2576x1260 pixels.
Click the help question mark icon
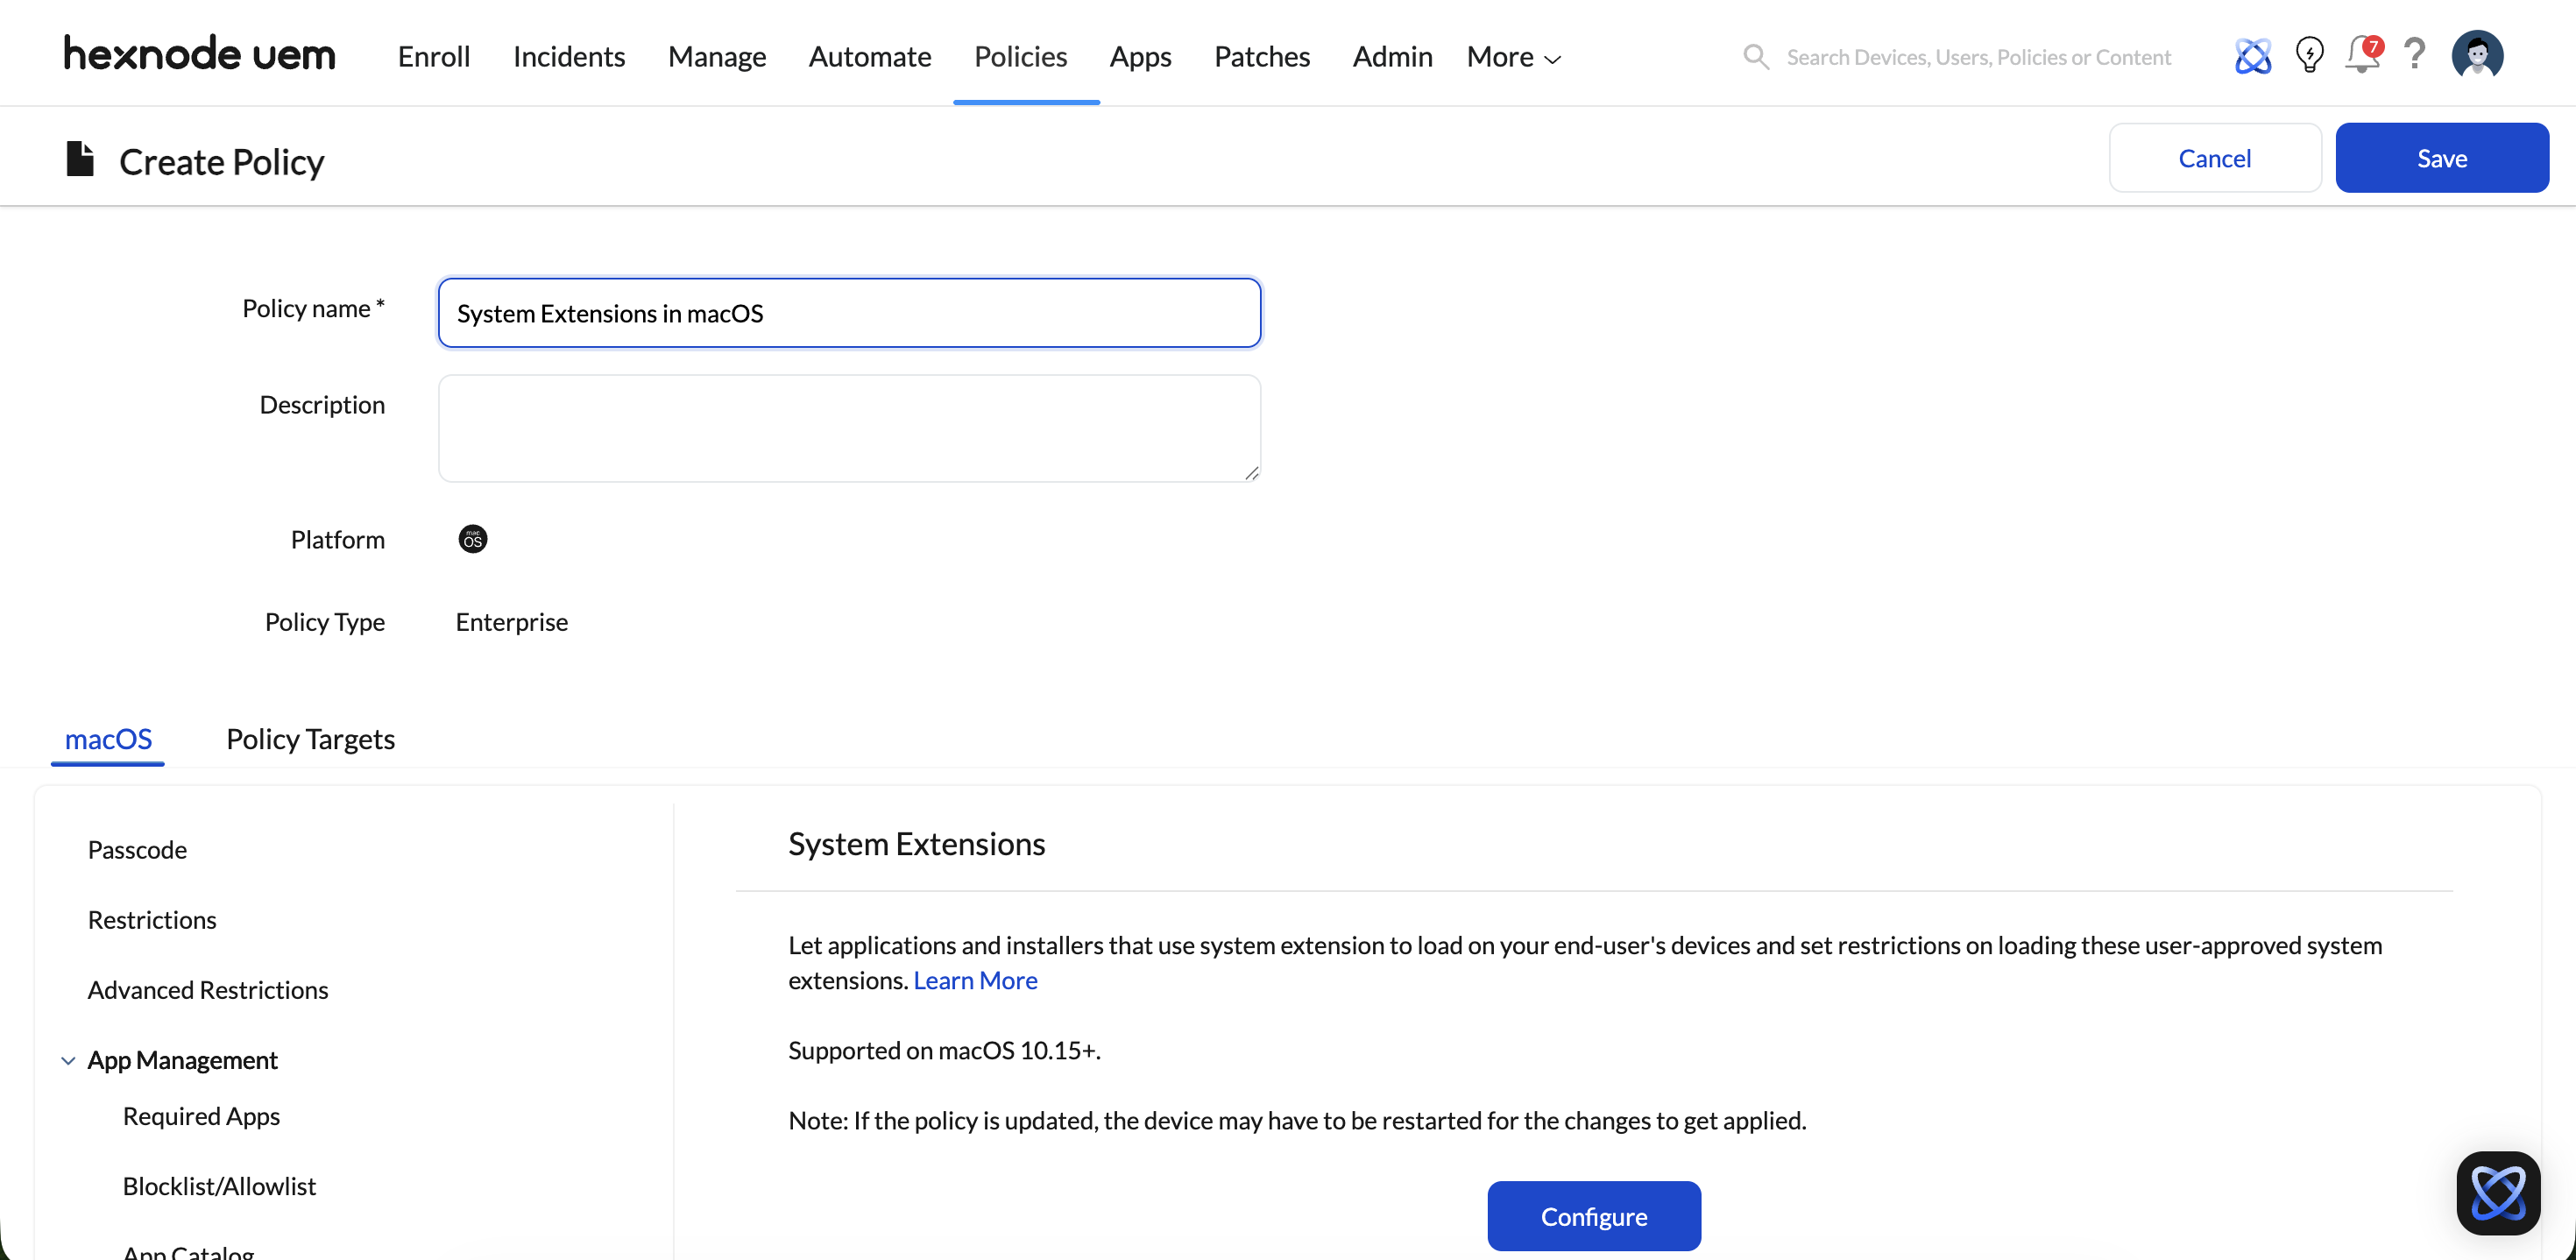point(2415,55)
